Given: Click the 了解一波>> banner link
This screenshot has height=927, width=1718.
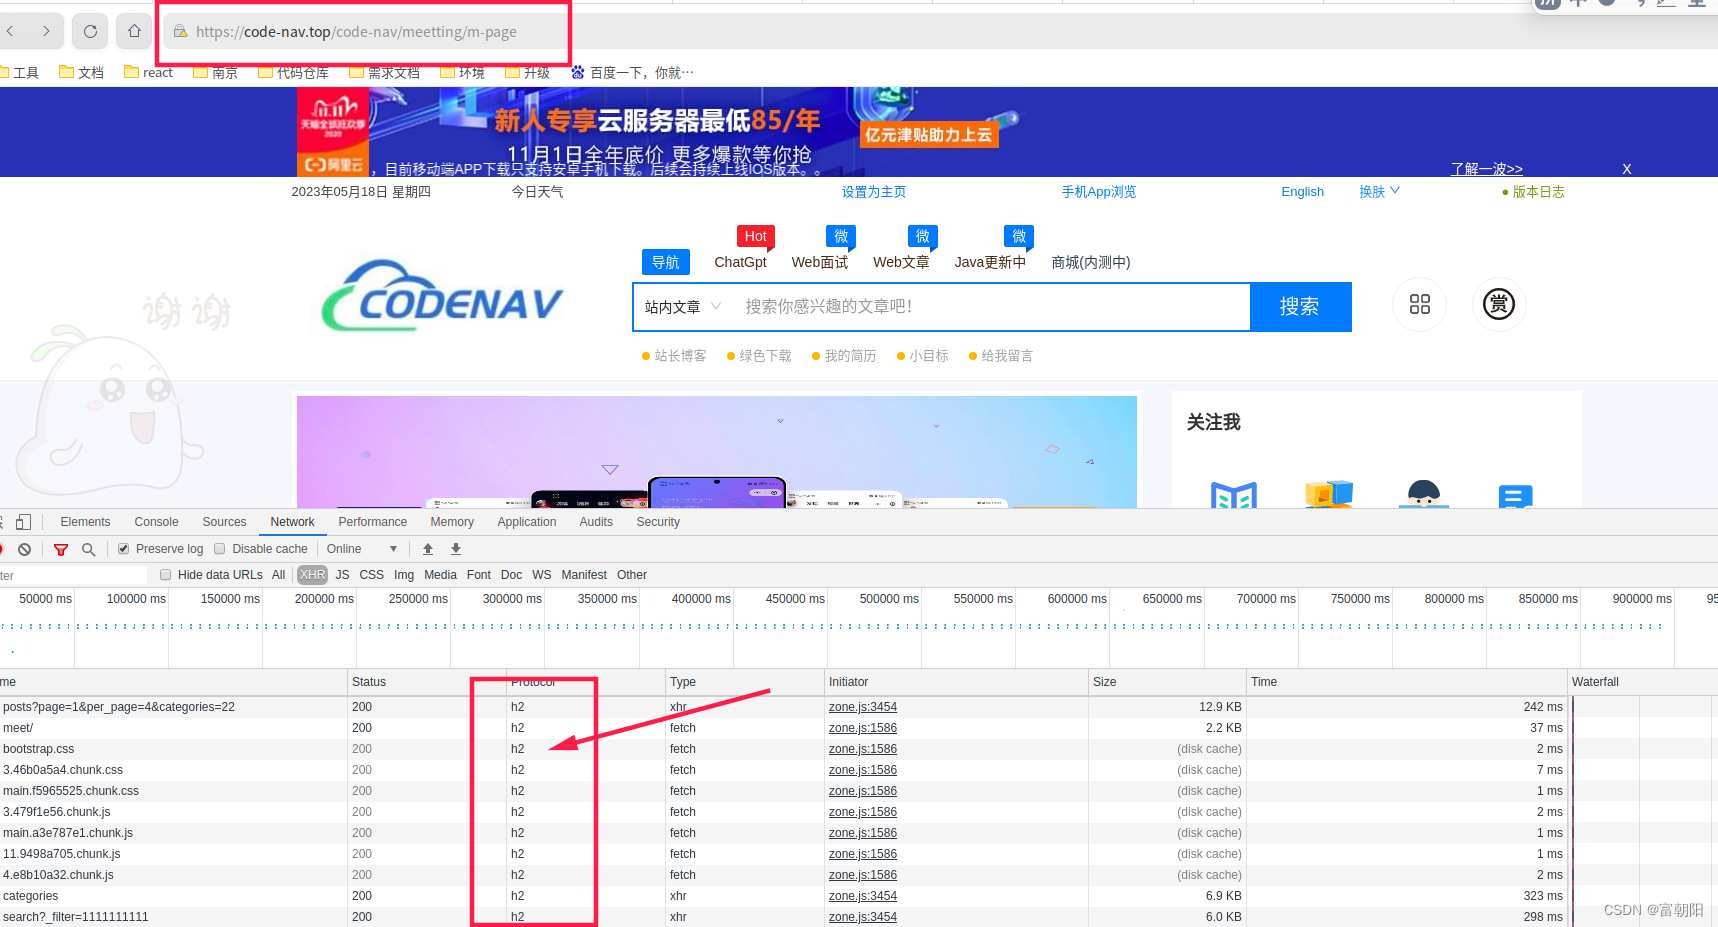Looking at the screenshot, I should tap(1487, 169).
